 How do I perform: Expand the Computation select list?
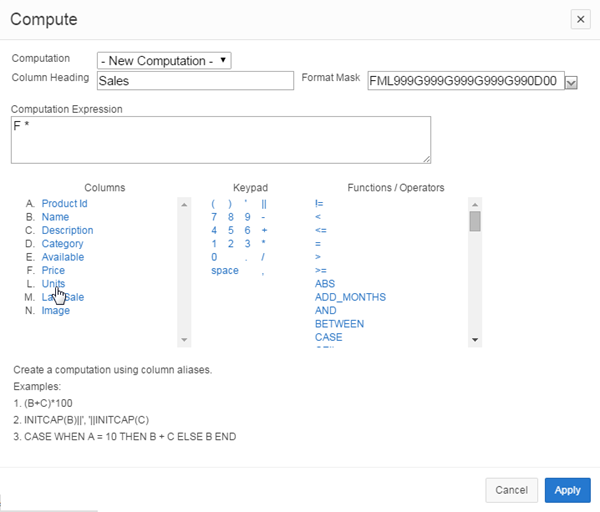pyautogui.click(x=165, y=61)
